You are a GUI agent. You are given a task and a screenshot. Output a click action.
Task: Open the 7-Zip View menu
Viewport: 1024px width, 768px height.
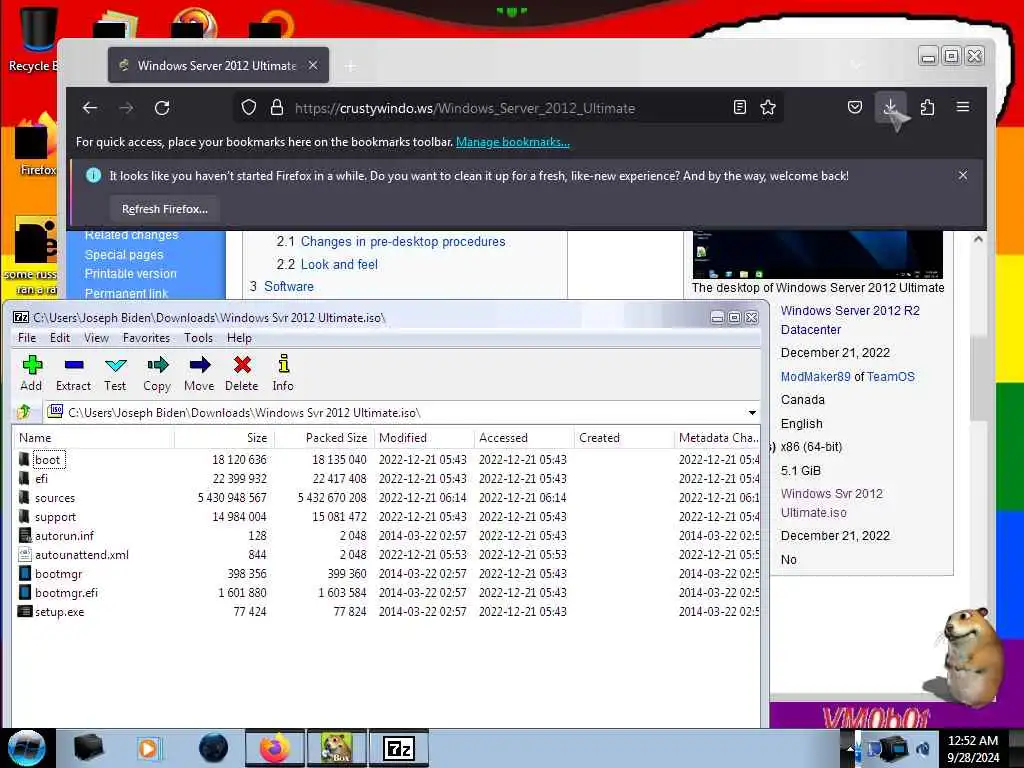96,338
